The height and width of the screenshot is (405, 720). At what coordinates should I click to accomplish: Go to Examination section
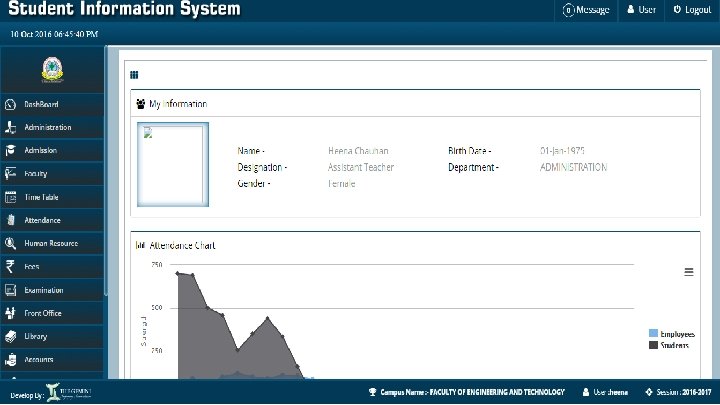[x=52, y=290]
